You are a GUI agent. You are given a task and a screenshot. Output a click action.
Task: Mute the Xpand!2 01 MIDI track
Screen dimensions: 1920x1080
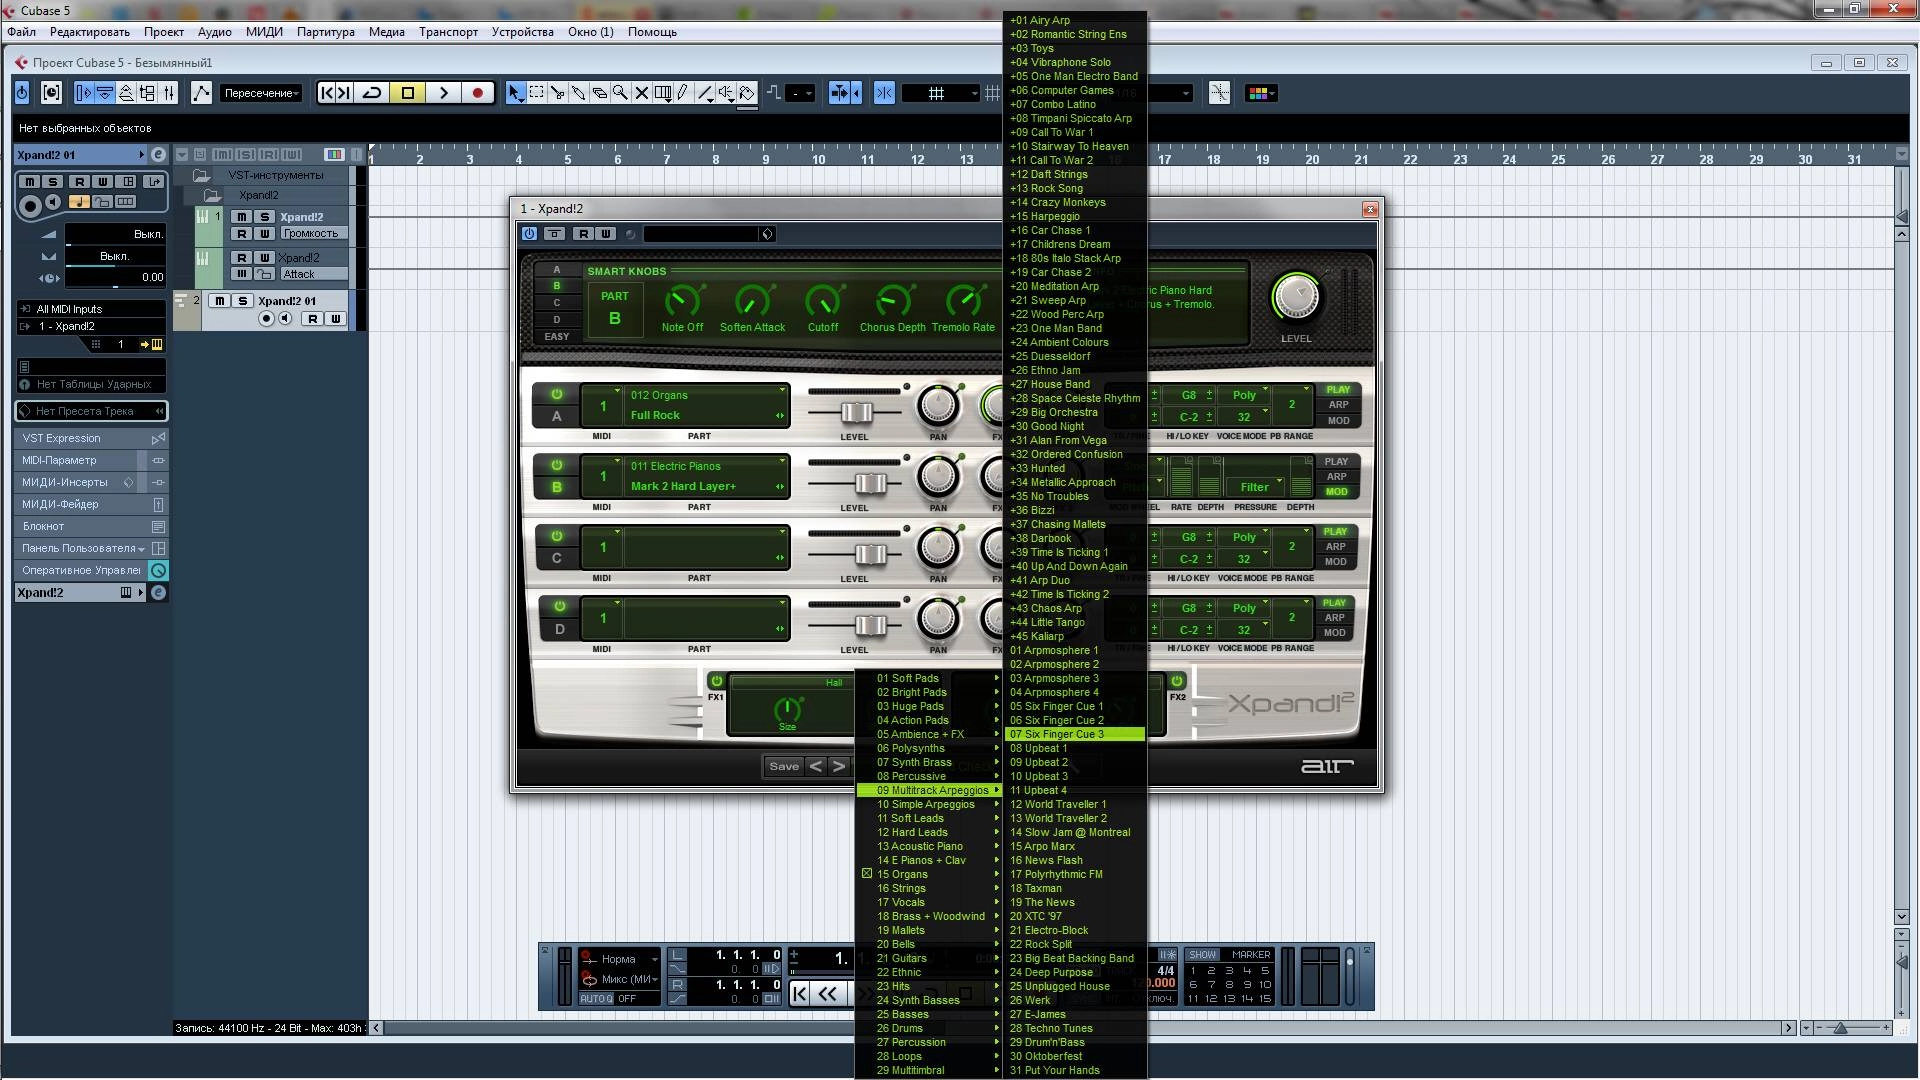[219, 301]
